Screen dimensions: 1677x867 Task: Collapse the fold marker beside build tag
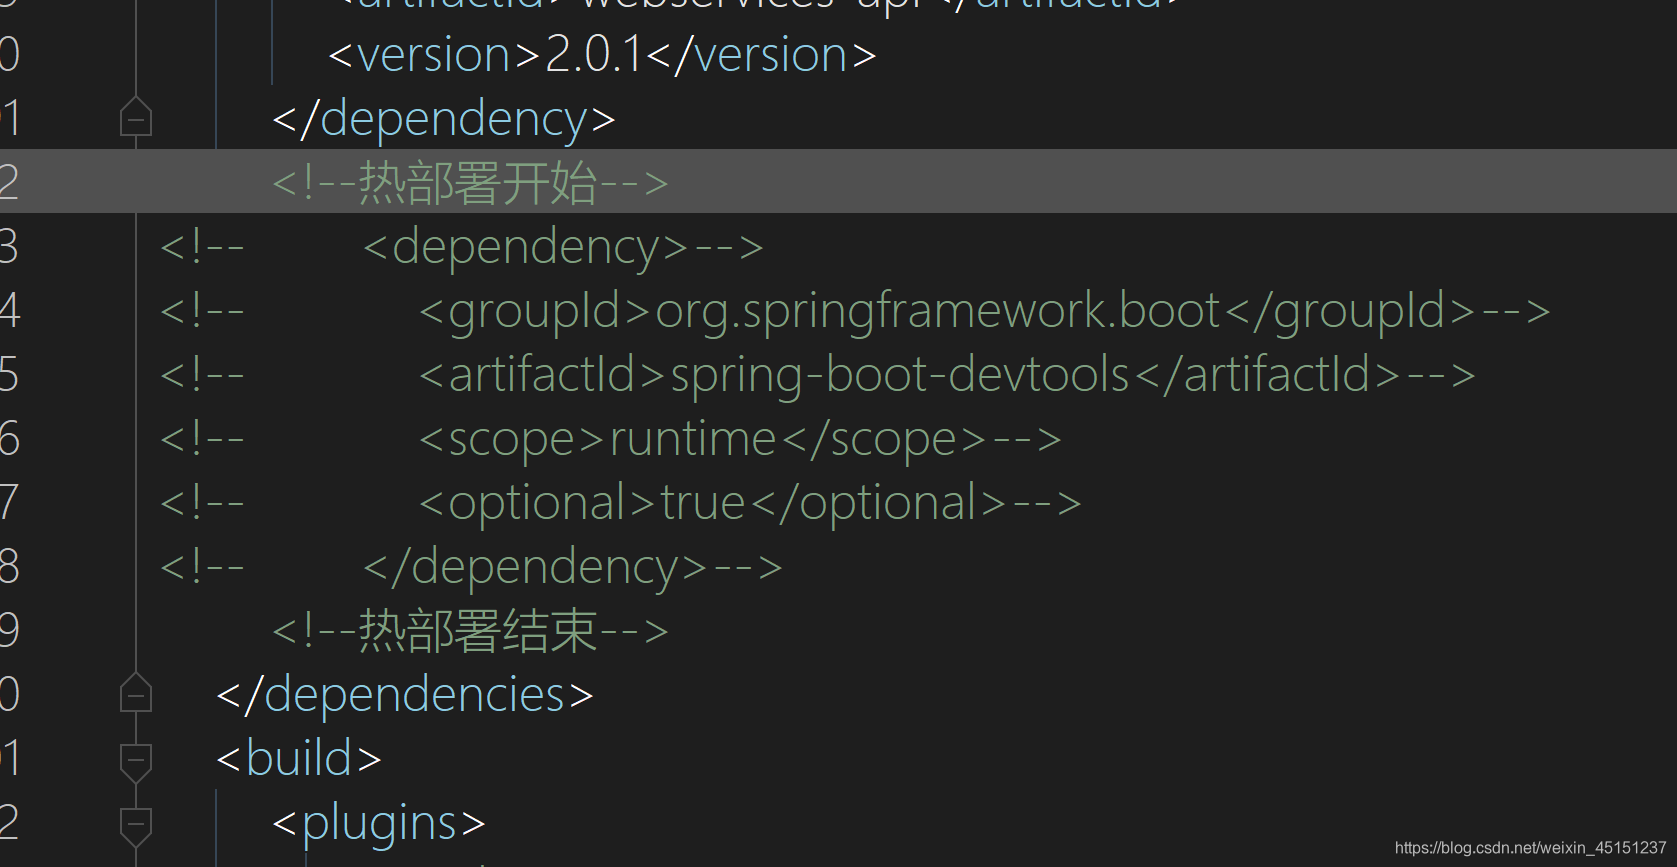pos(136,761)
